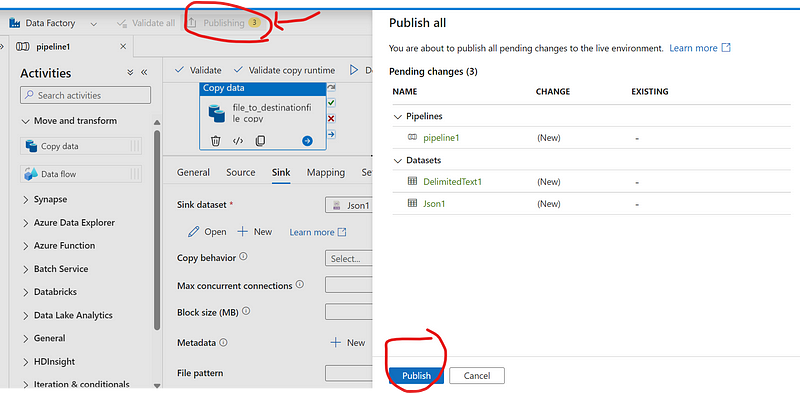The width and height of the screenshot is (800, 394).
Task: Click info icon beside Block size (MB)
Action: [246, 311]
